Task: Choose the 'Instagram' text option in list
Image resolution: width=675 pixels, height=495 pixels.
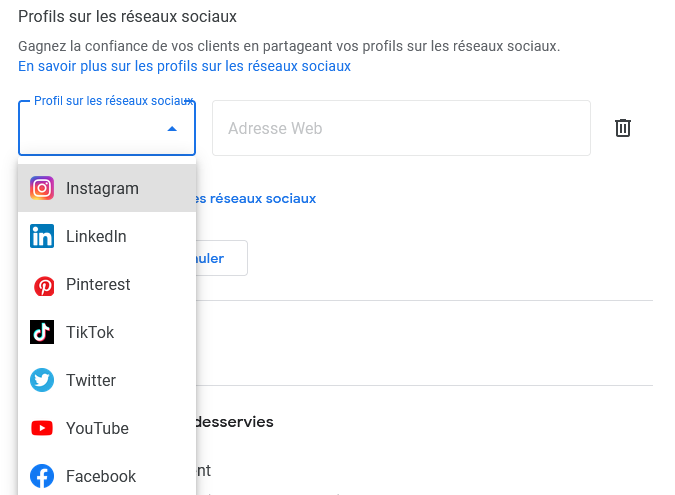Action: click(x=102, y=188)
